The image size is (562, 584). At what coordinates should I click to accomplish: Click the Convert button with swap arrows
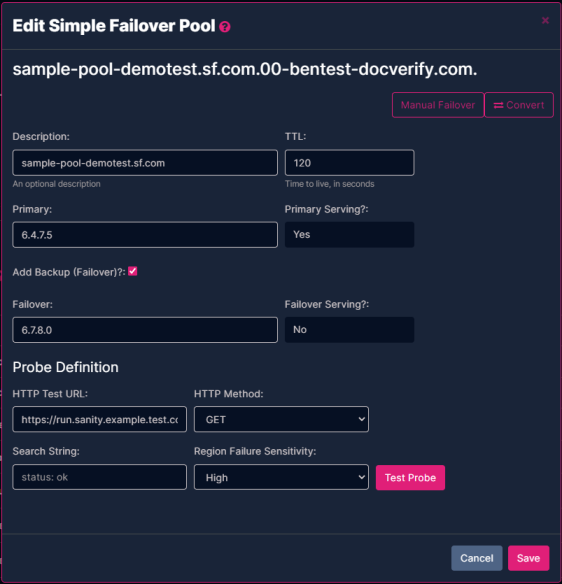[519, 105]
